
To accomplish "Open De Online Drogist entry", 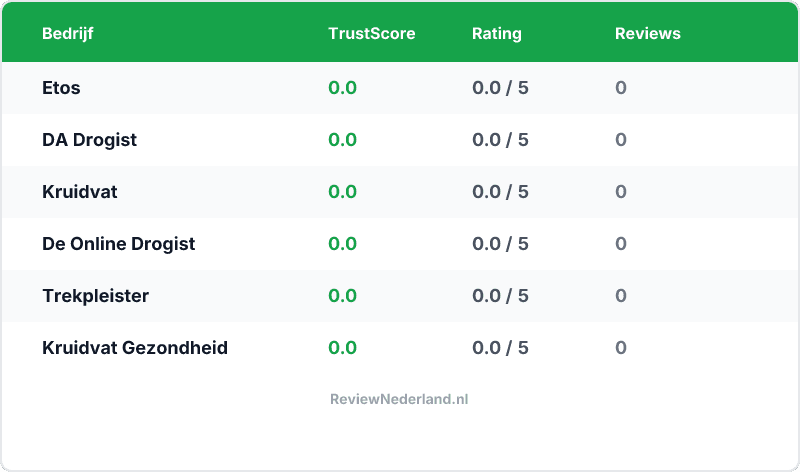I will point(118,244).
